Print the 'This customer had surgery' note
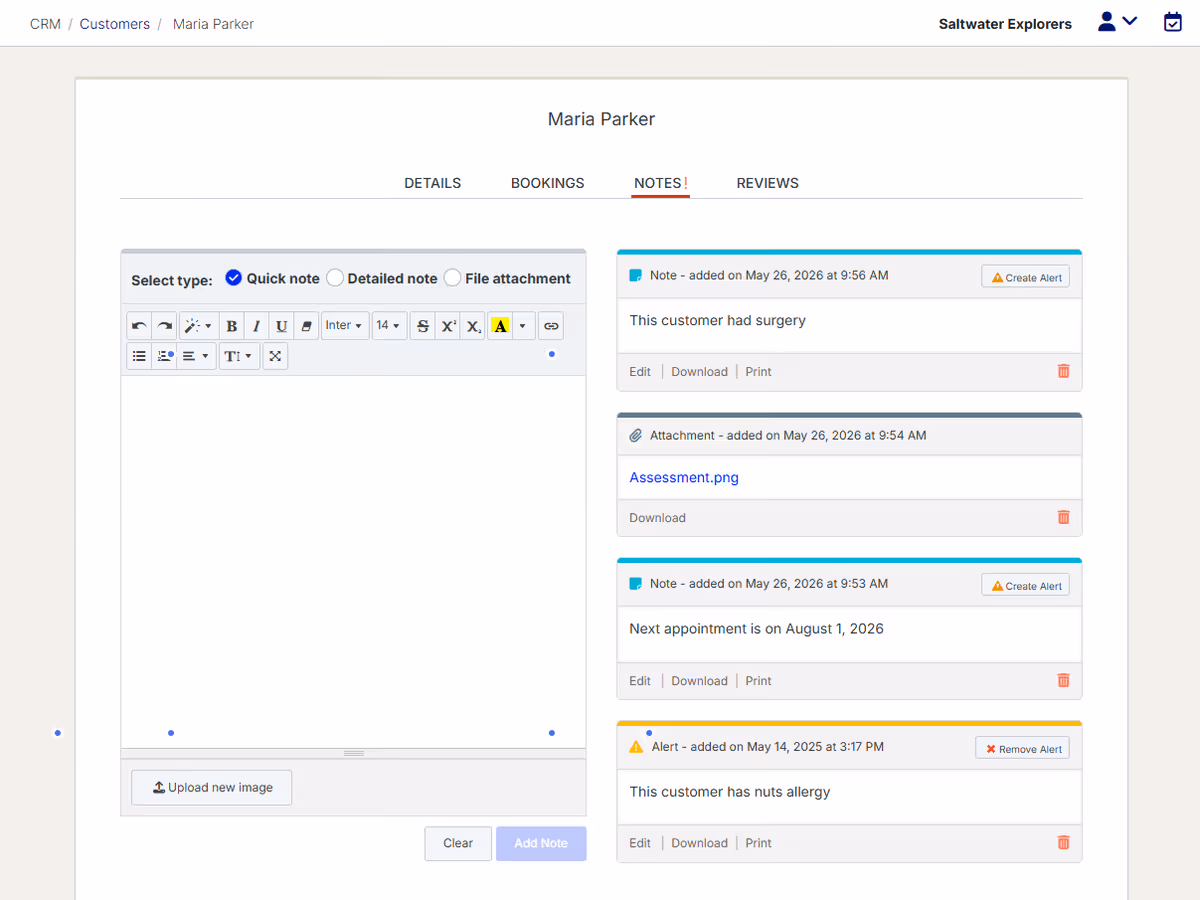The width and height of the screenshot is (1200, 900). (x=759, y=371)
